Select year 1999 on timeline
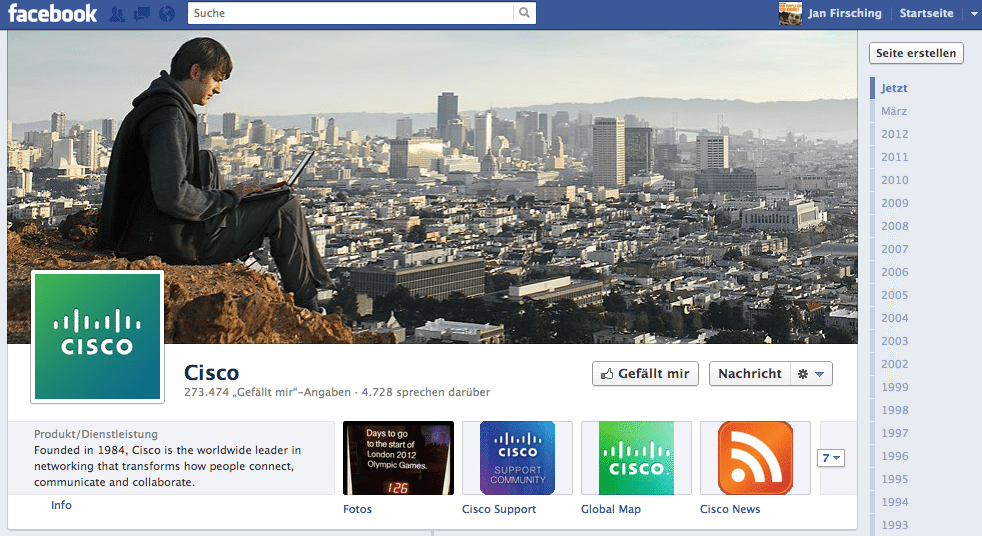Image resolution: width=982 pixels, height=536 pixels. pyautogui.click(x=894, y=388)
